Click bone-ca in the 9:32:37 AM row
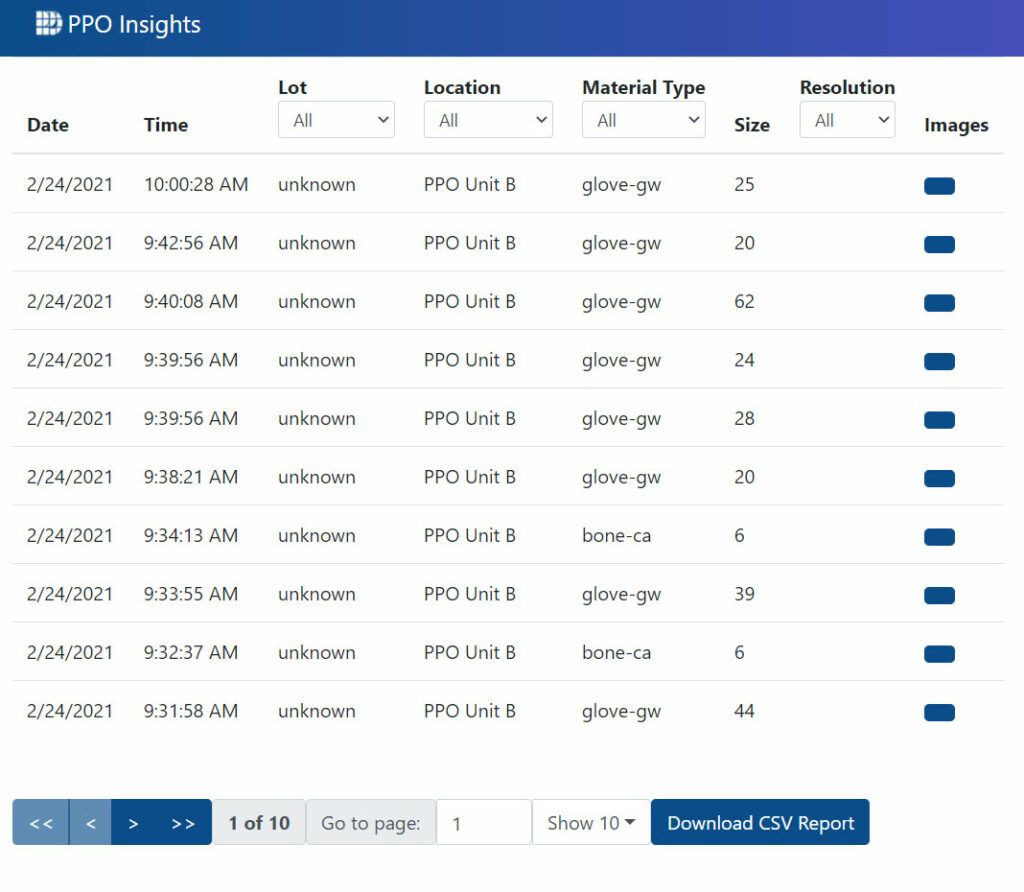This screenshot has width=1024, height=892. click(x=616, y=652)
